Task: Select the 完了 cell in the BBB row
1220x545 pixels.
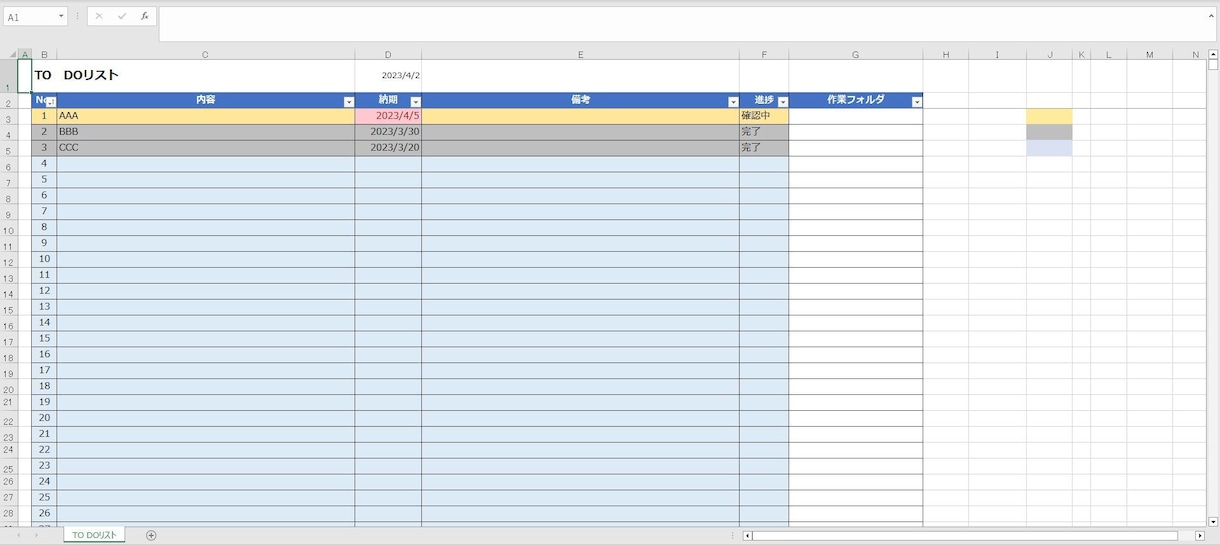Action: (764, 132)
